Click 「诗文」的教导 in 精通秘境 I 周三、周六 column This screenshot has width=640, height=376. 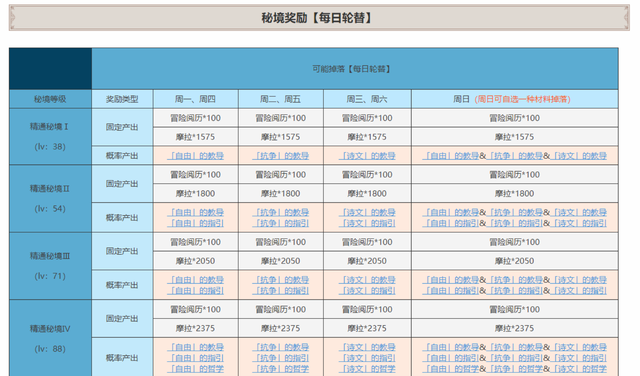(367, 156)
